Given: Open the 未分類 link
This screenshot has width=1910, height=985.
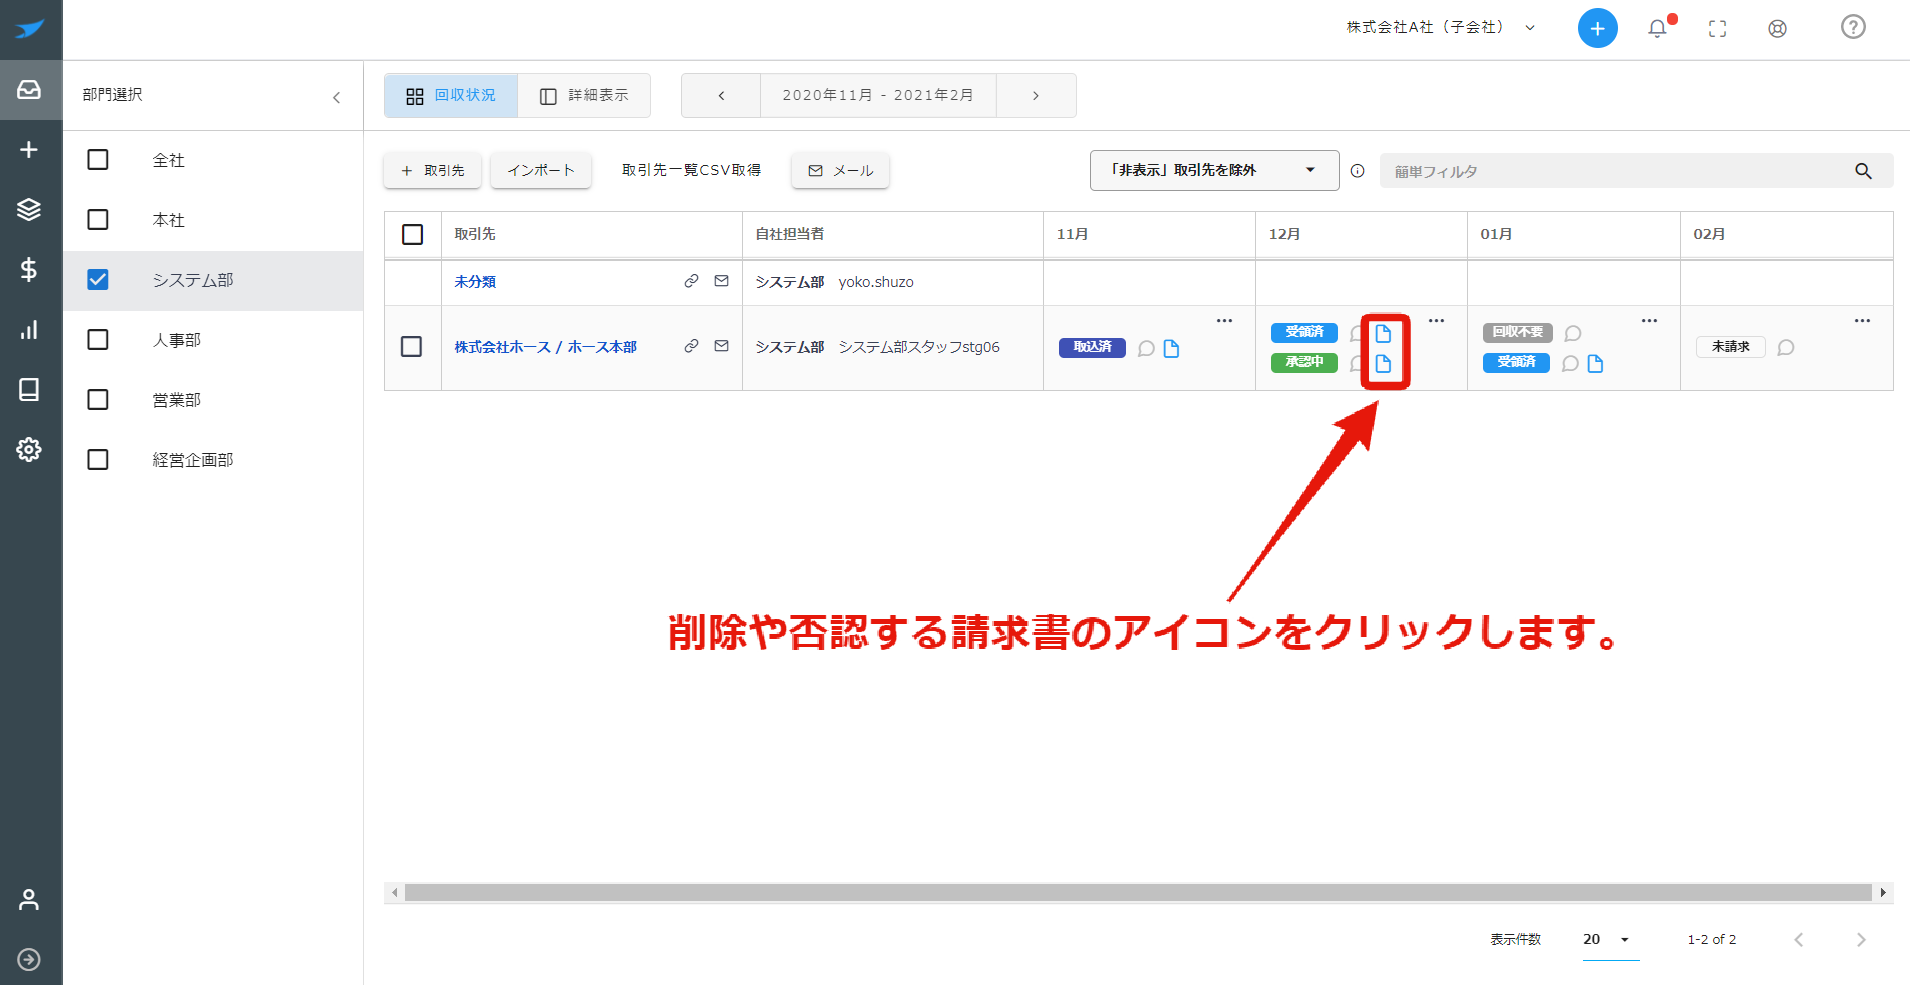Looking at the screenshot, I should (475, 282).
